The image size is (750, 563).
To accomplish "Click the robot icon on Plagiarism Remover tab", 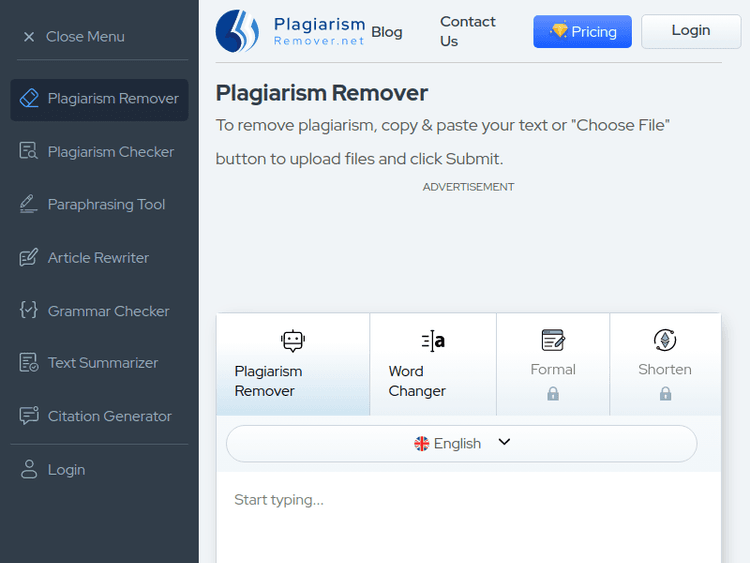I will [293, 341].
